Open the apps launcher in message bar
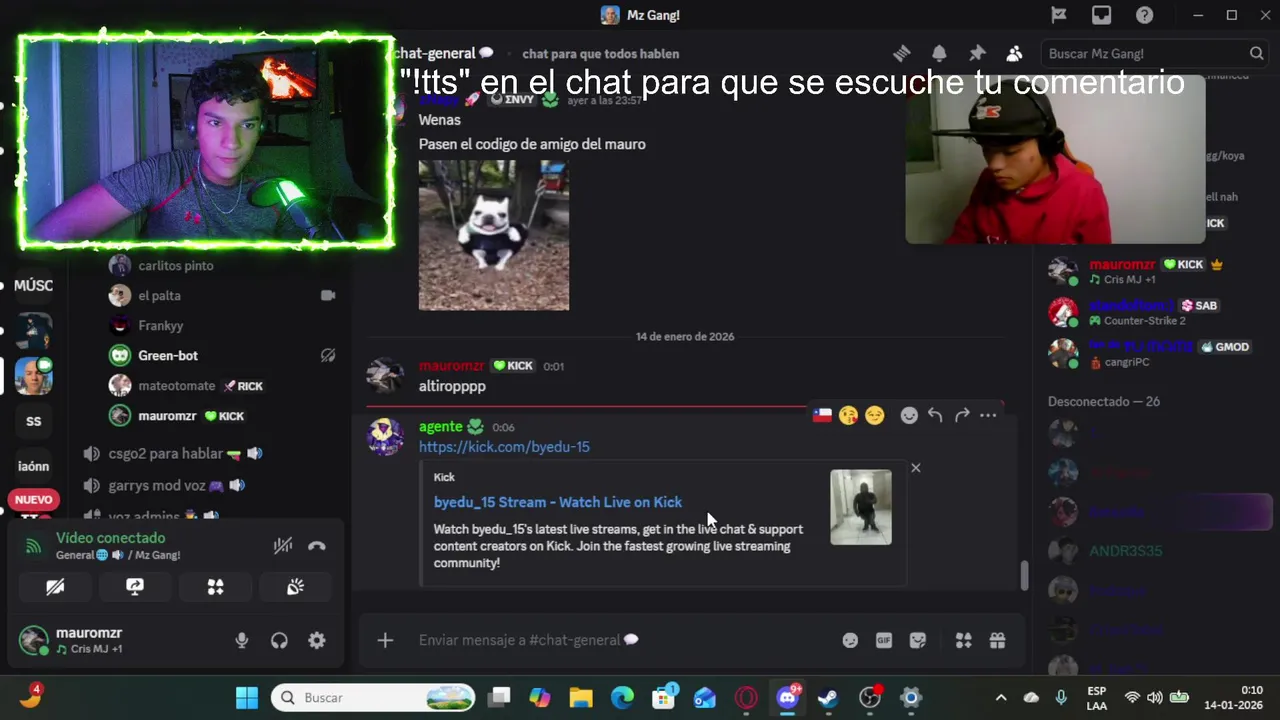Image resolution: width=1280 pixels, height=720 pixels. pos(964,640)
